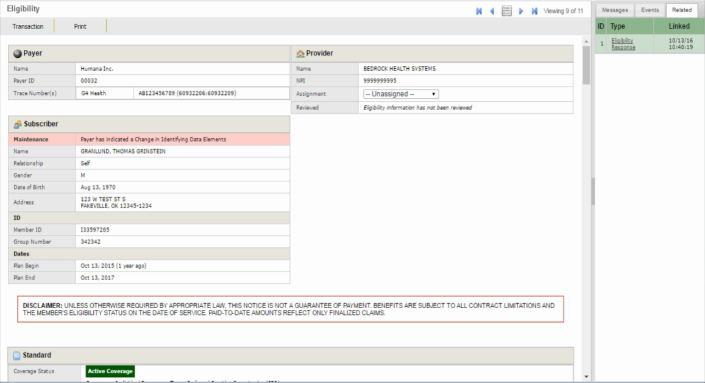The height and width of the screenshot is (383, 705).
Task: Open the Transaction menu
Action: (28, 27)
